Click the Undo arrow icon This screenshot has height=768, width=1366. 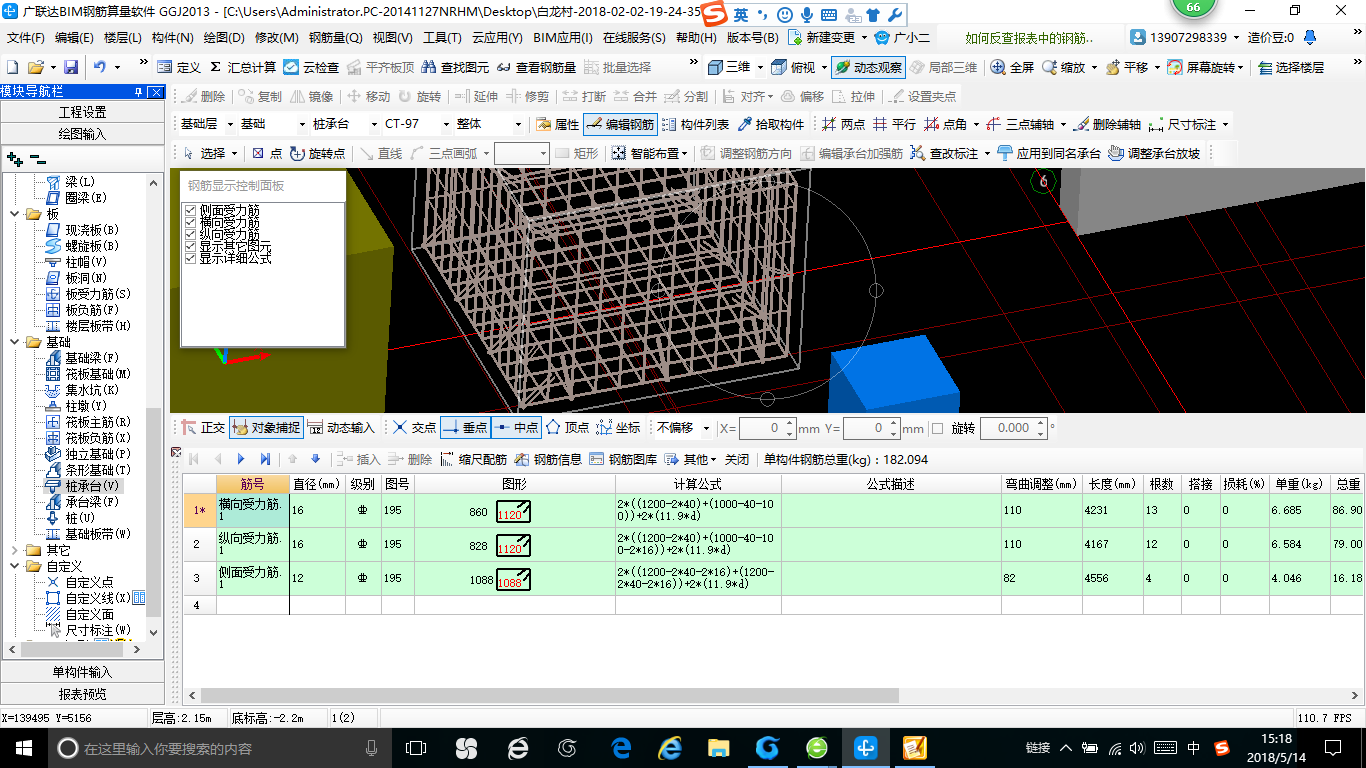[x=100, y=67]
